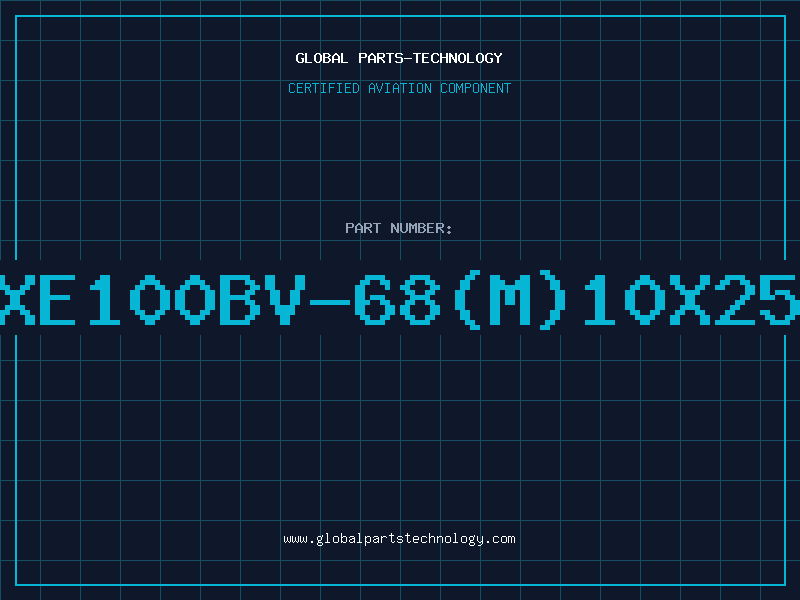Screen dimensions: 800x600
Task: Click the GLOBAL PARTS-TECHNOLOGY company title
Action: pos(399,58)
